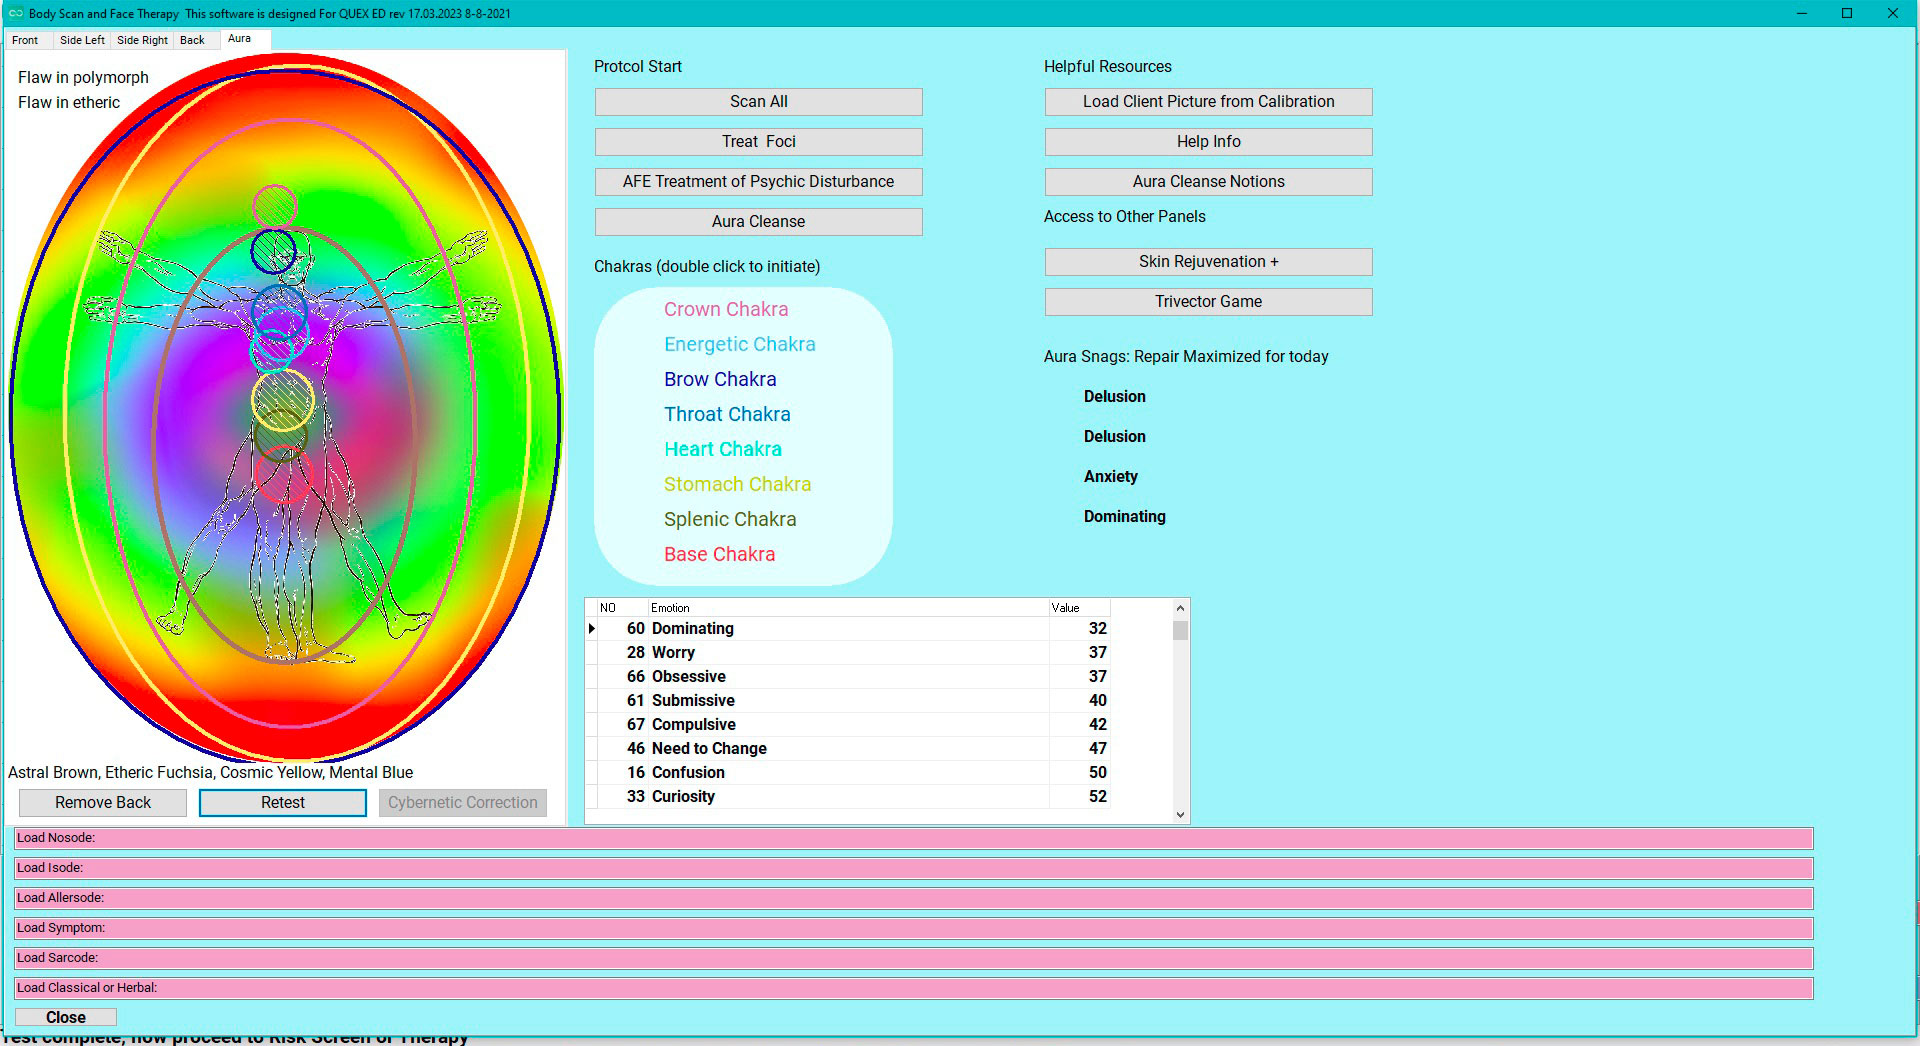Click the Remove Back button
The height and width of the screenshot is (1046, 1920).
103,803
